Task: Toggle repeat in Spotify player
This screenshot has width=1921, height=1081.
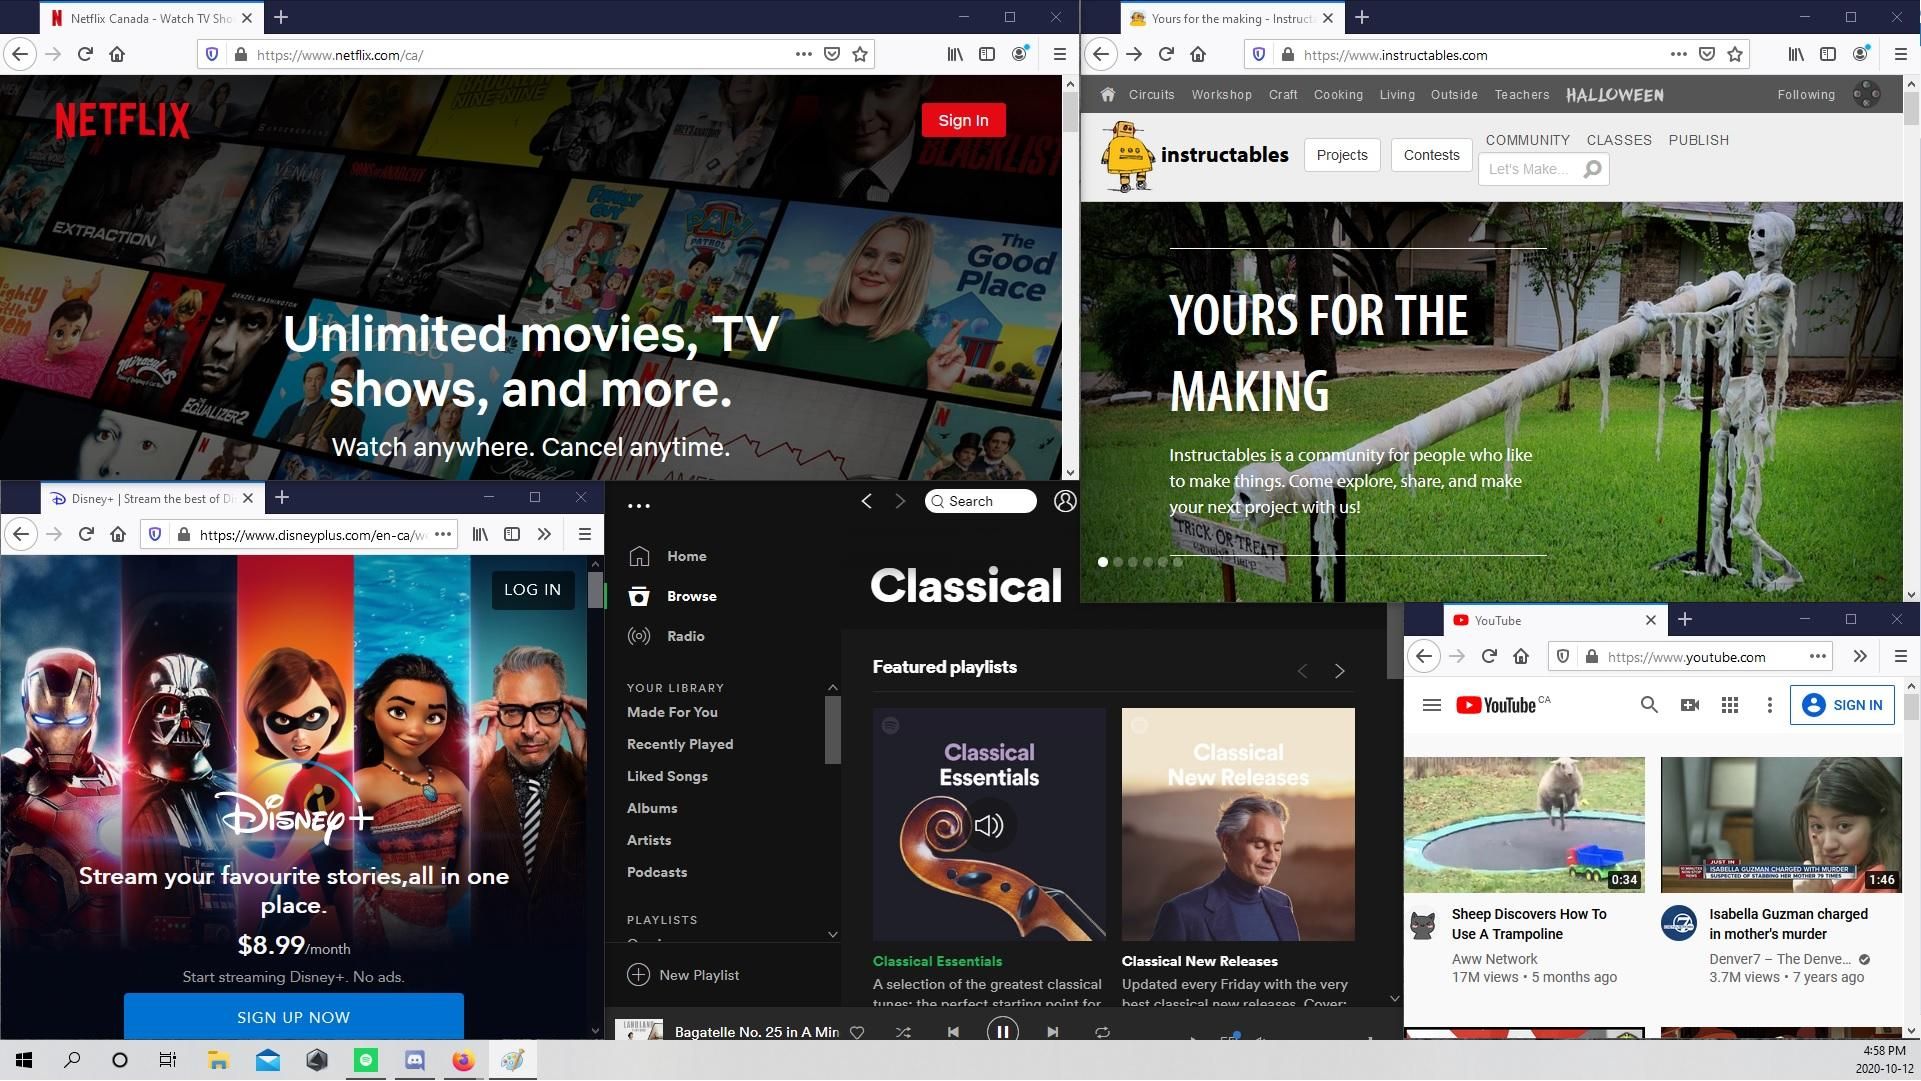Action: [x=1102, y=1032]
